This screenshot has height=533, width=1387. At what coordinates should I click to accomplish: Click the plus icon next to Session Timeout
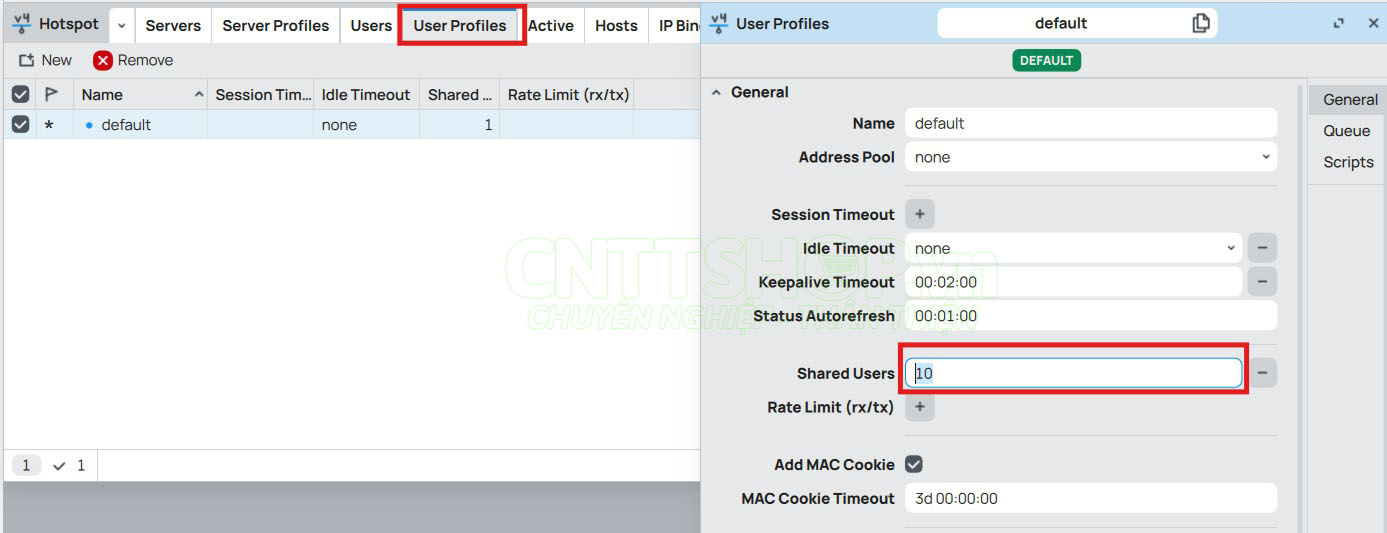(x=920, y=214)
